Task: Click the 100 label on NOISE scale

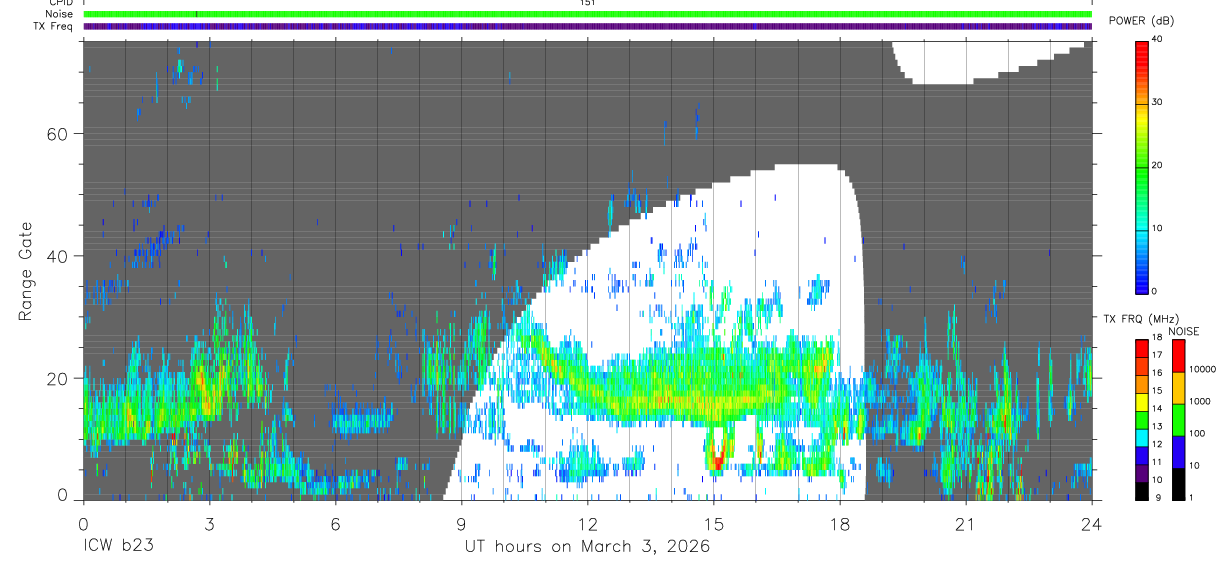Action: click(1197, 433)
